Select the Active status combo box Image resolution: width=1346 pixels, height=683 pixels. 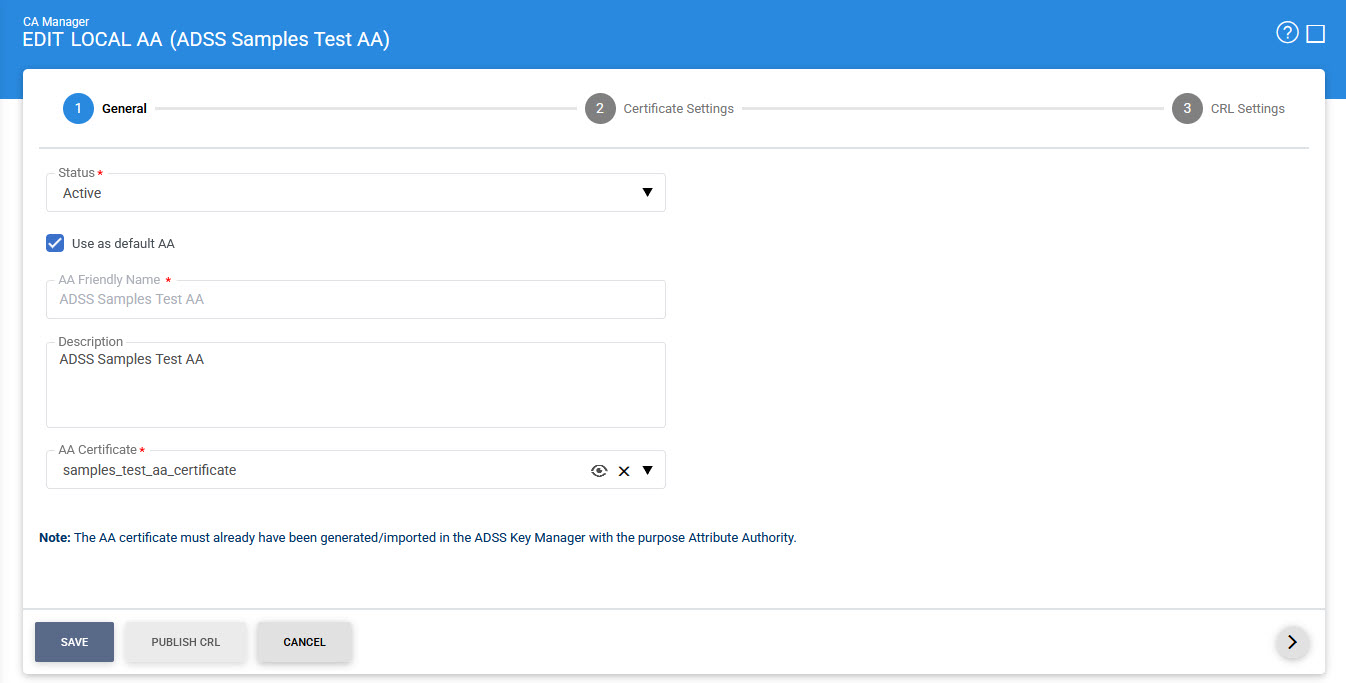(x=340, y=193)
